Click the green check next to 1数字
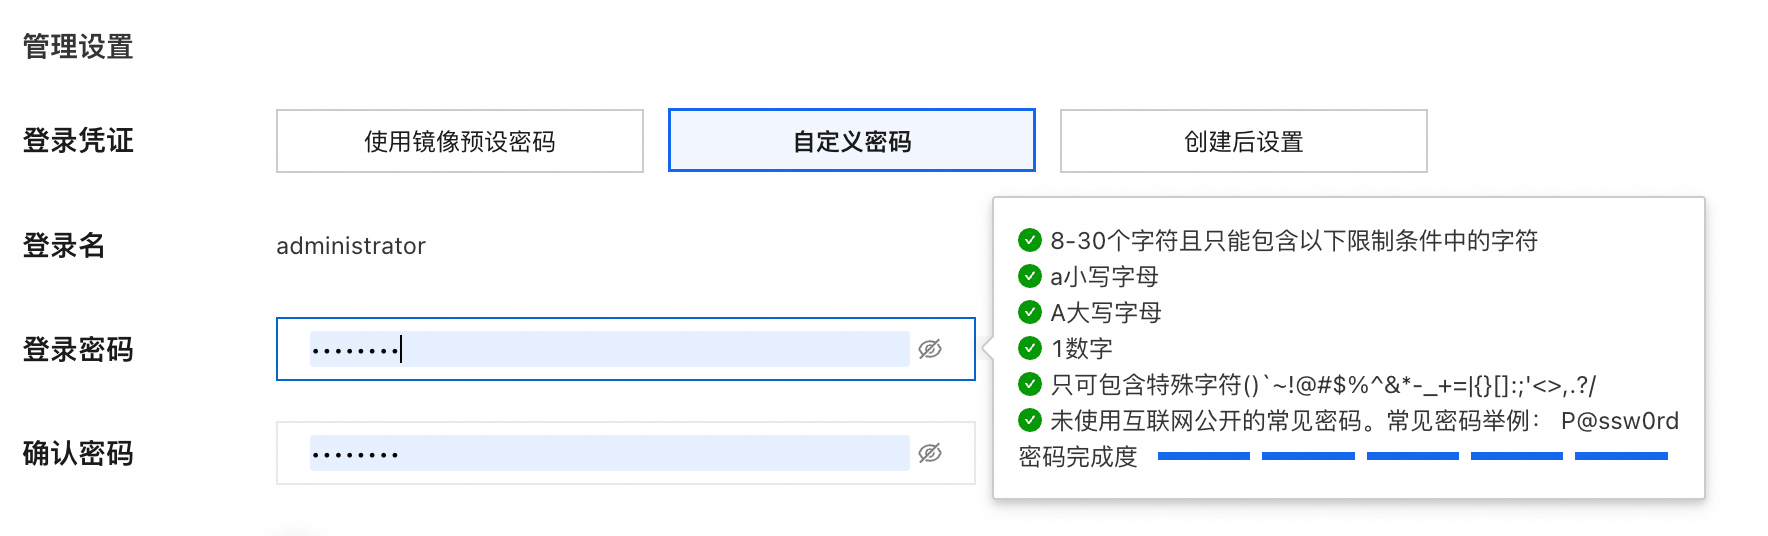Viewport: 1768px width, 536px height. 1030,348
